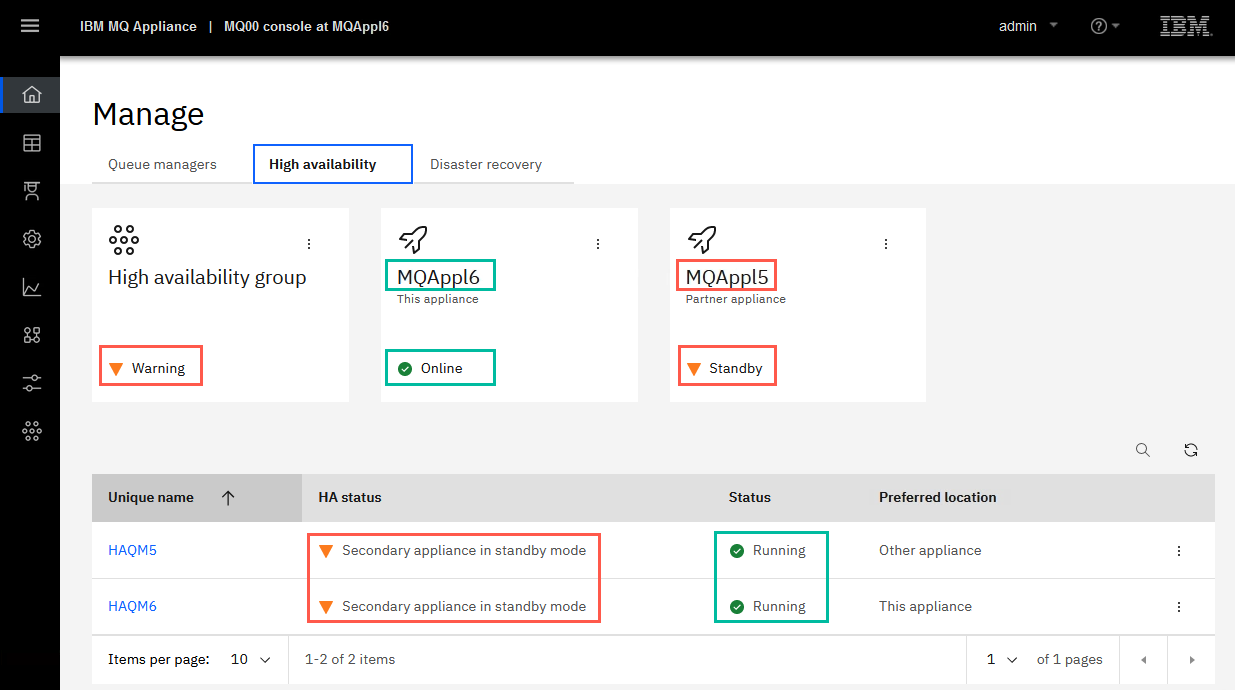
Task: Click the Unique name column header
Action: tap(197, 498)
